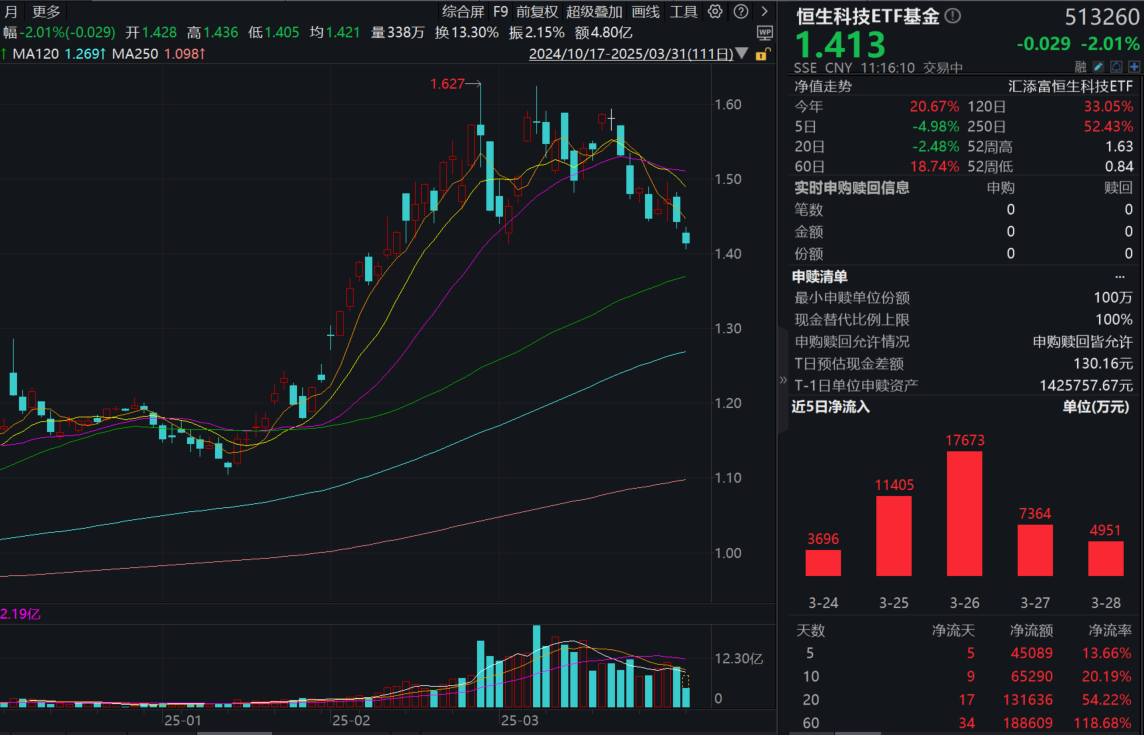The width and height of the screenshot is (1144, 735).
Task: Open the price alert bell icon
Action: [1116, 66]
